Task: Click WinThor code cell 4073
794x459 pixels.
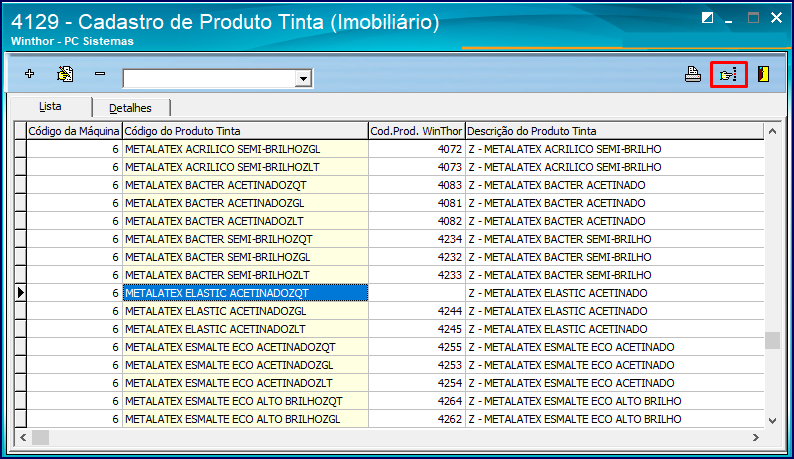Action: [416, 167]
